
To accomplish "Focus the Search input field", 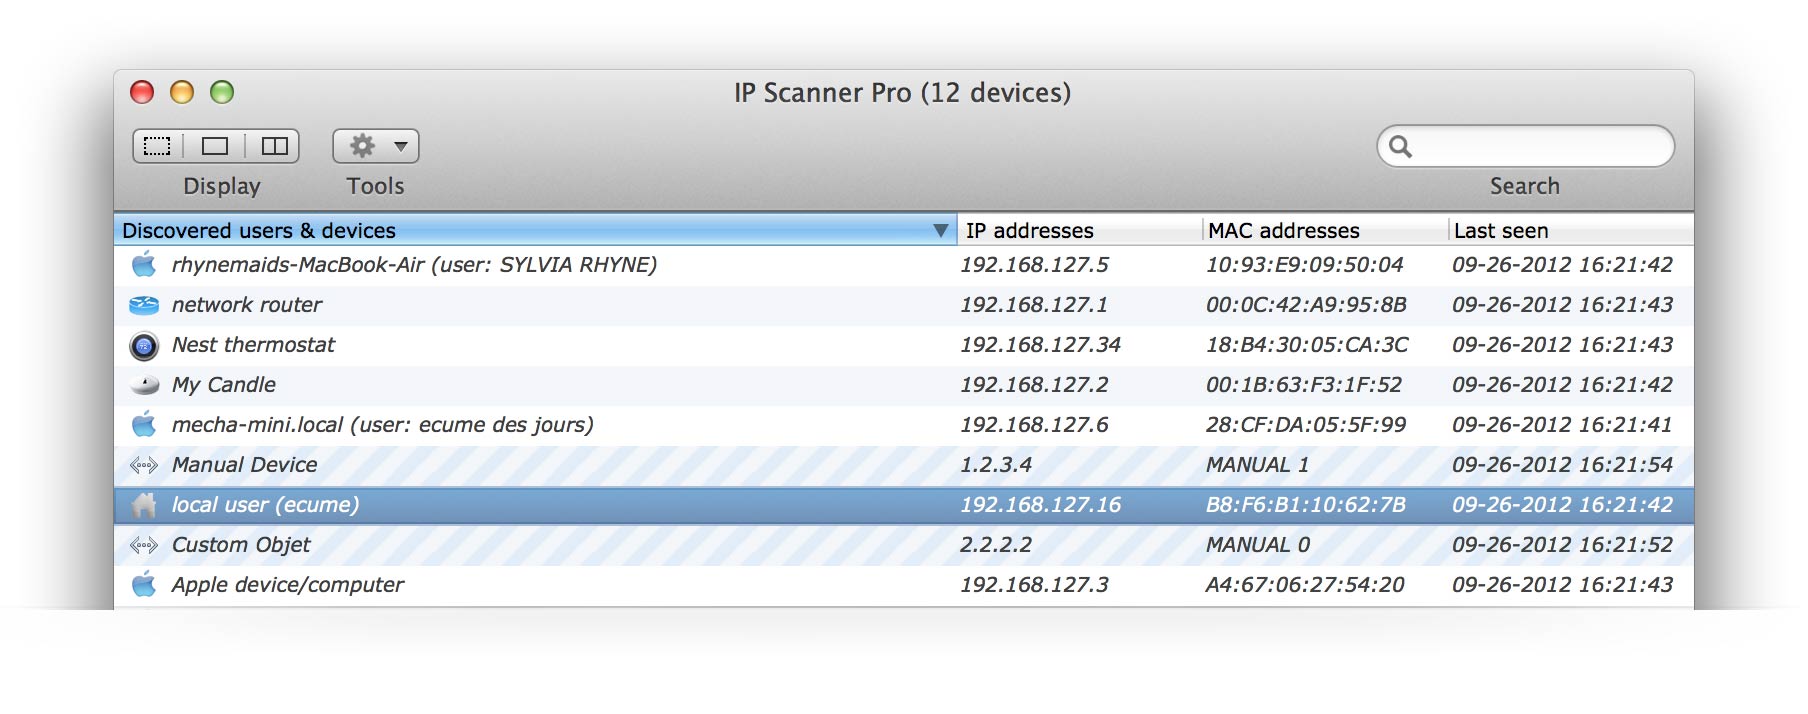I will click(x=1525, y=147).
